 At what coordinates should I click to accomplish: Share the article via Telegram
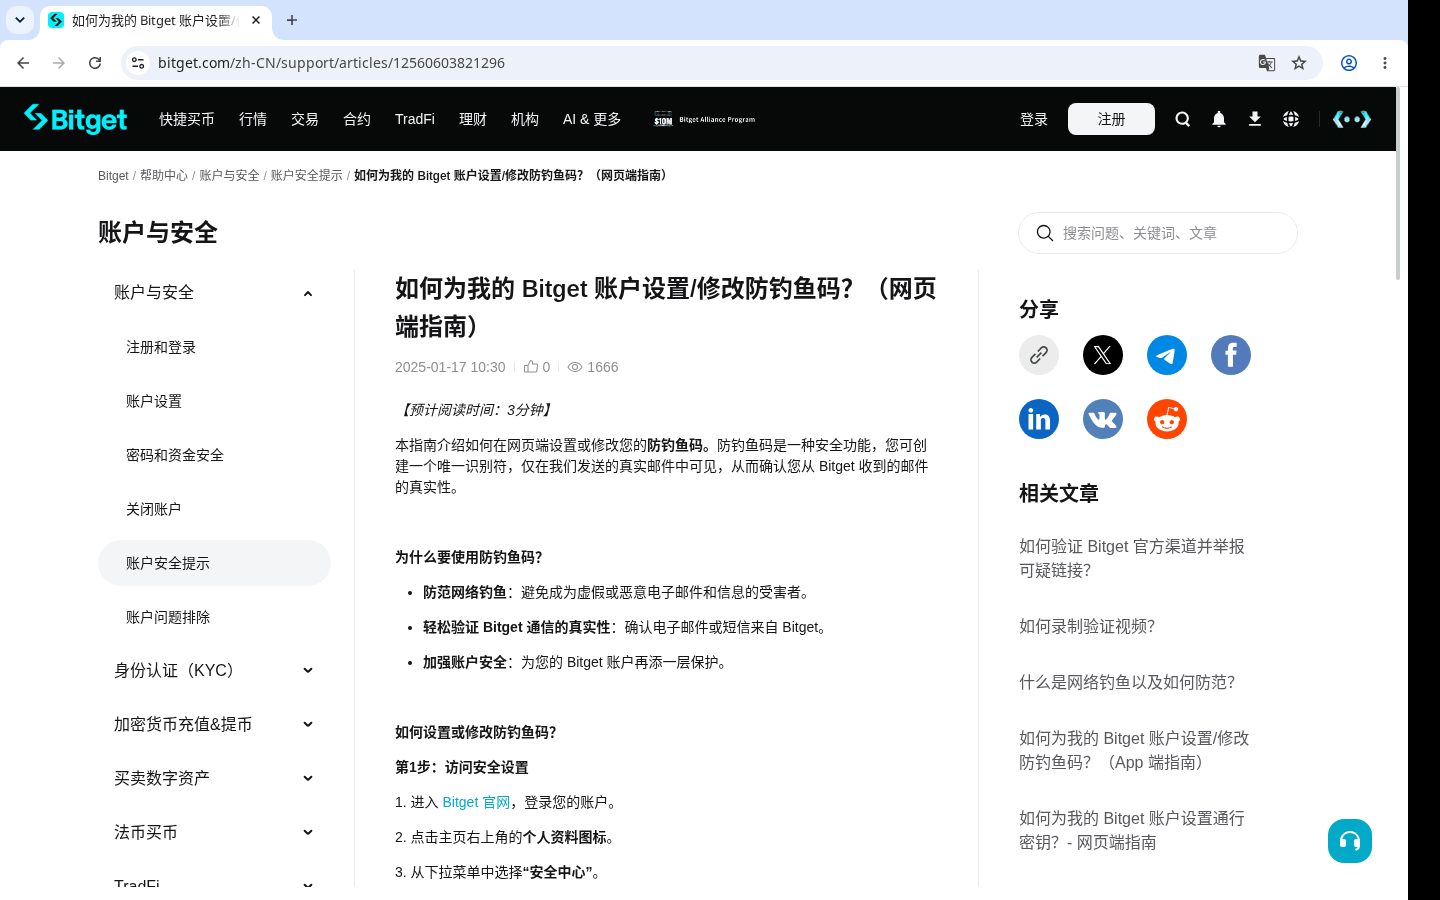1167,355
